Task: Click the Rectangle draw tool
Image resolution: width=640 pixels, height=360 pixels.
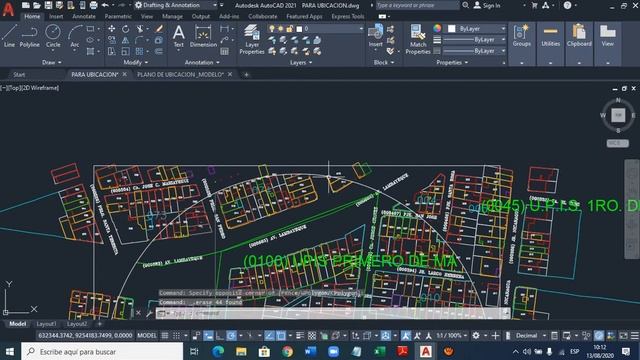Action: click(x=90, y=29)
